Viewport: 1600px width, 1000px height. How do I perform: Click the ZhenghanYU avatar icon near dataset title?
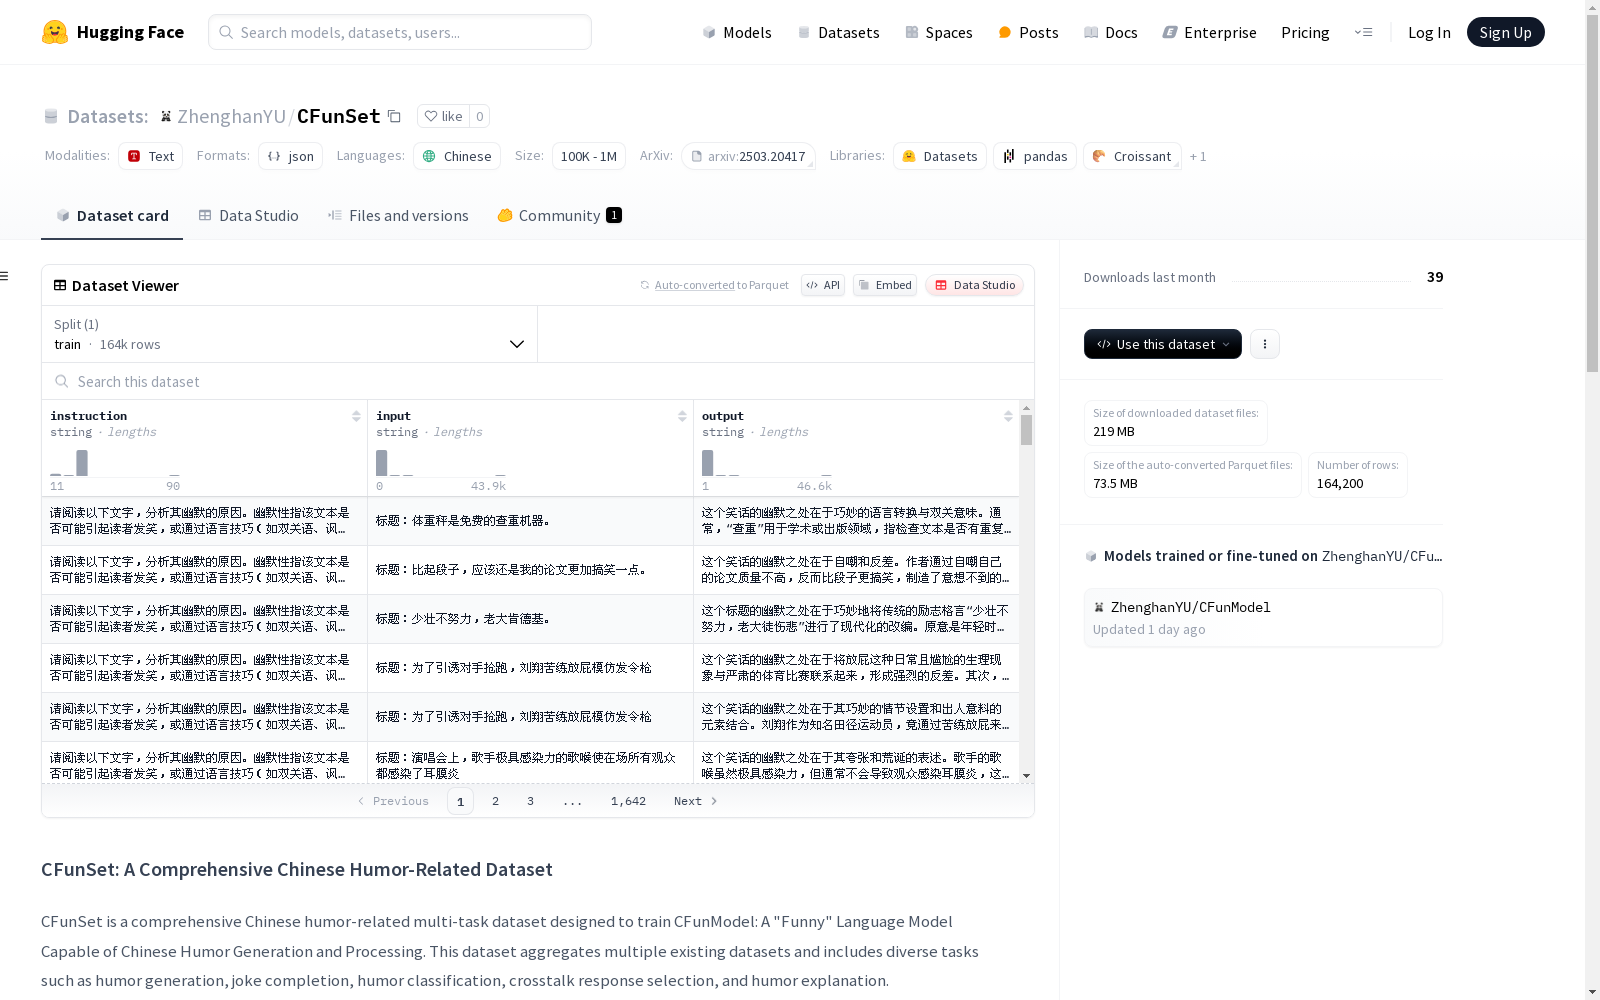[x=166, y=116]
